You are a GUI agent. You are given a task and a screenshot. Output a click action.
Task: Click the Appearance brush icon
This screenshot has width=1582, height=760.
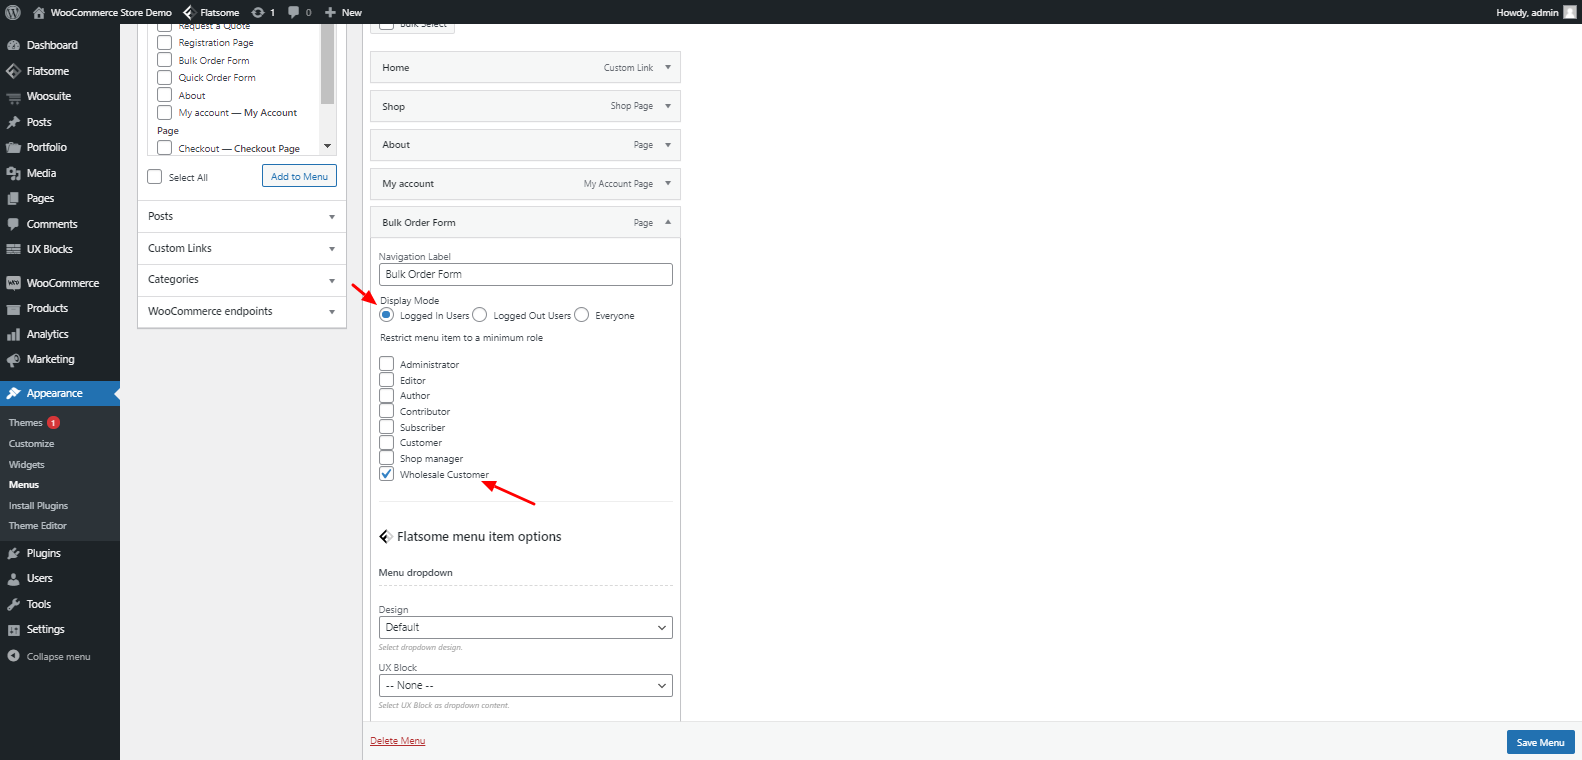[13, 393]
